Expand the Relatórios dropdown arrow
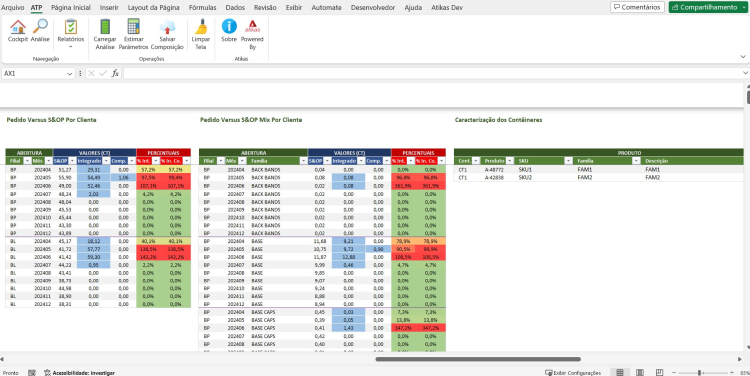The height and width of the screenshot is (376, 750). 71,47
